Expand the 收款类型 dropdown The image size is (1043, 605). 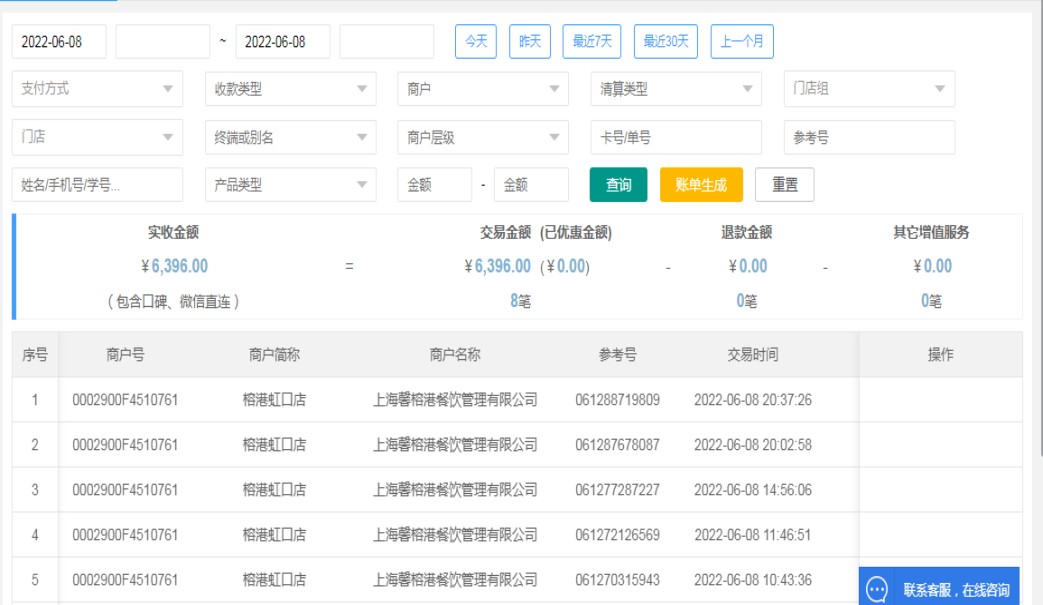coord(290,89)
